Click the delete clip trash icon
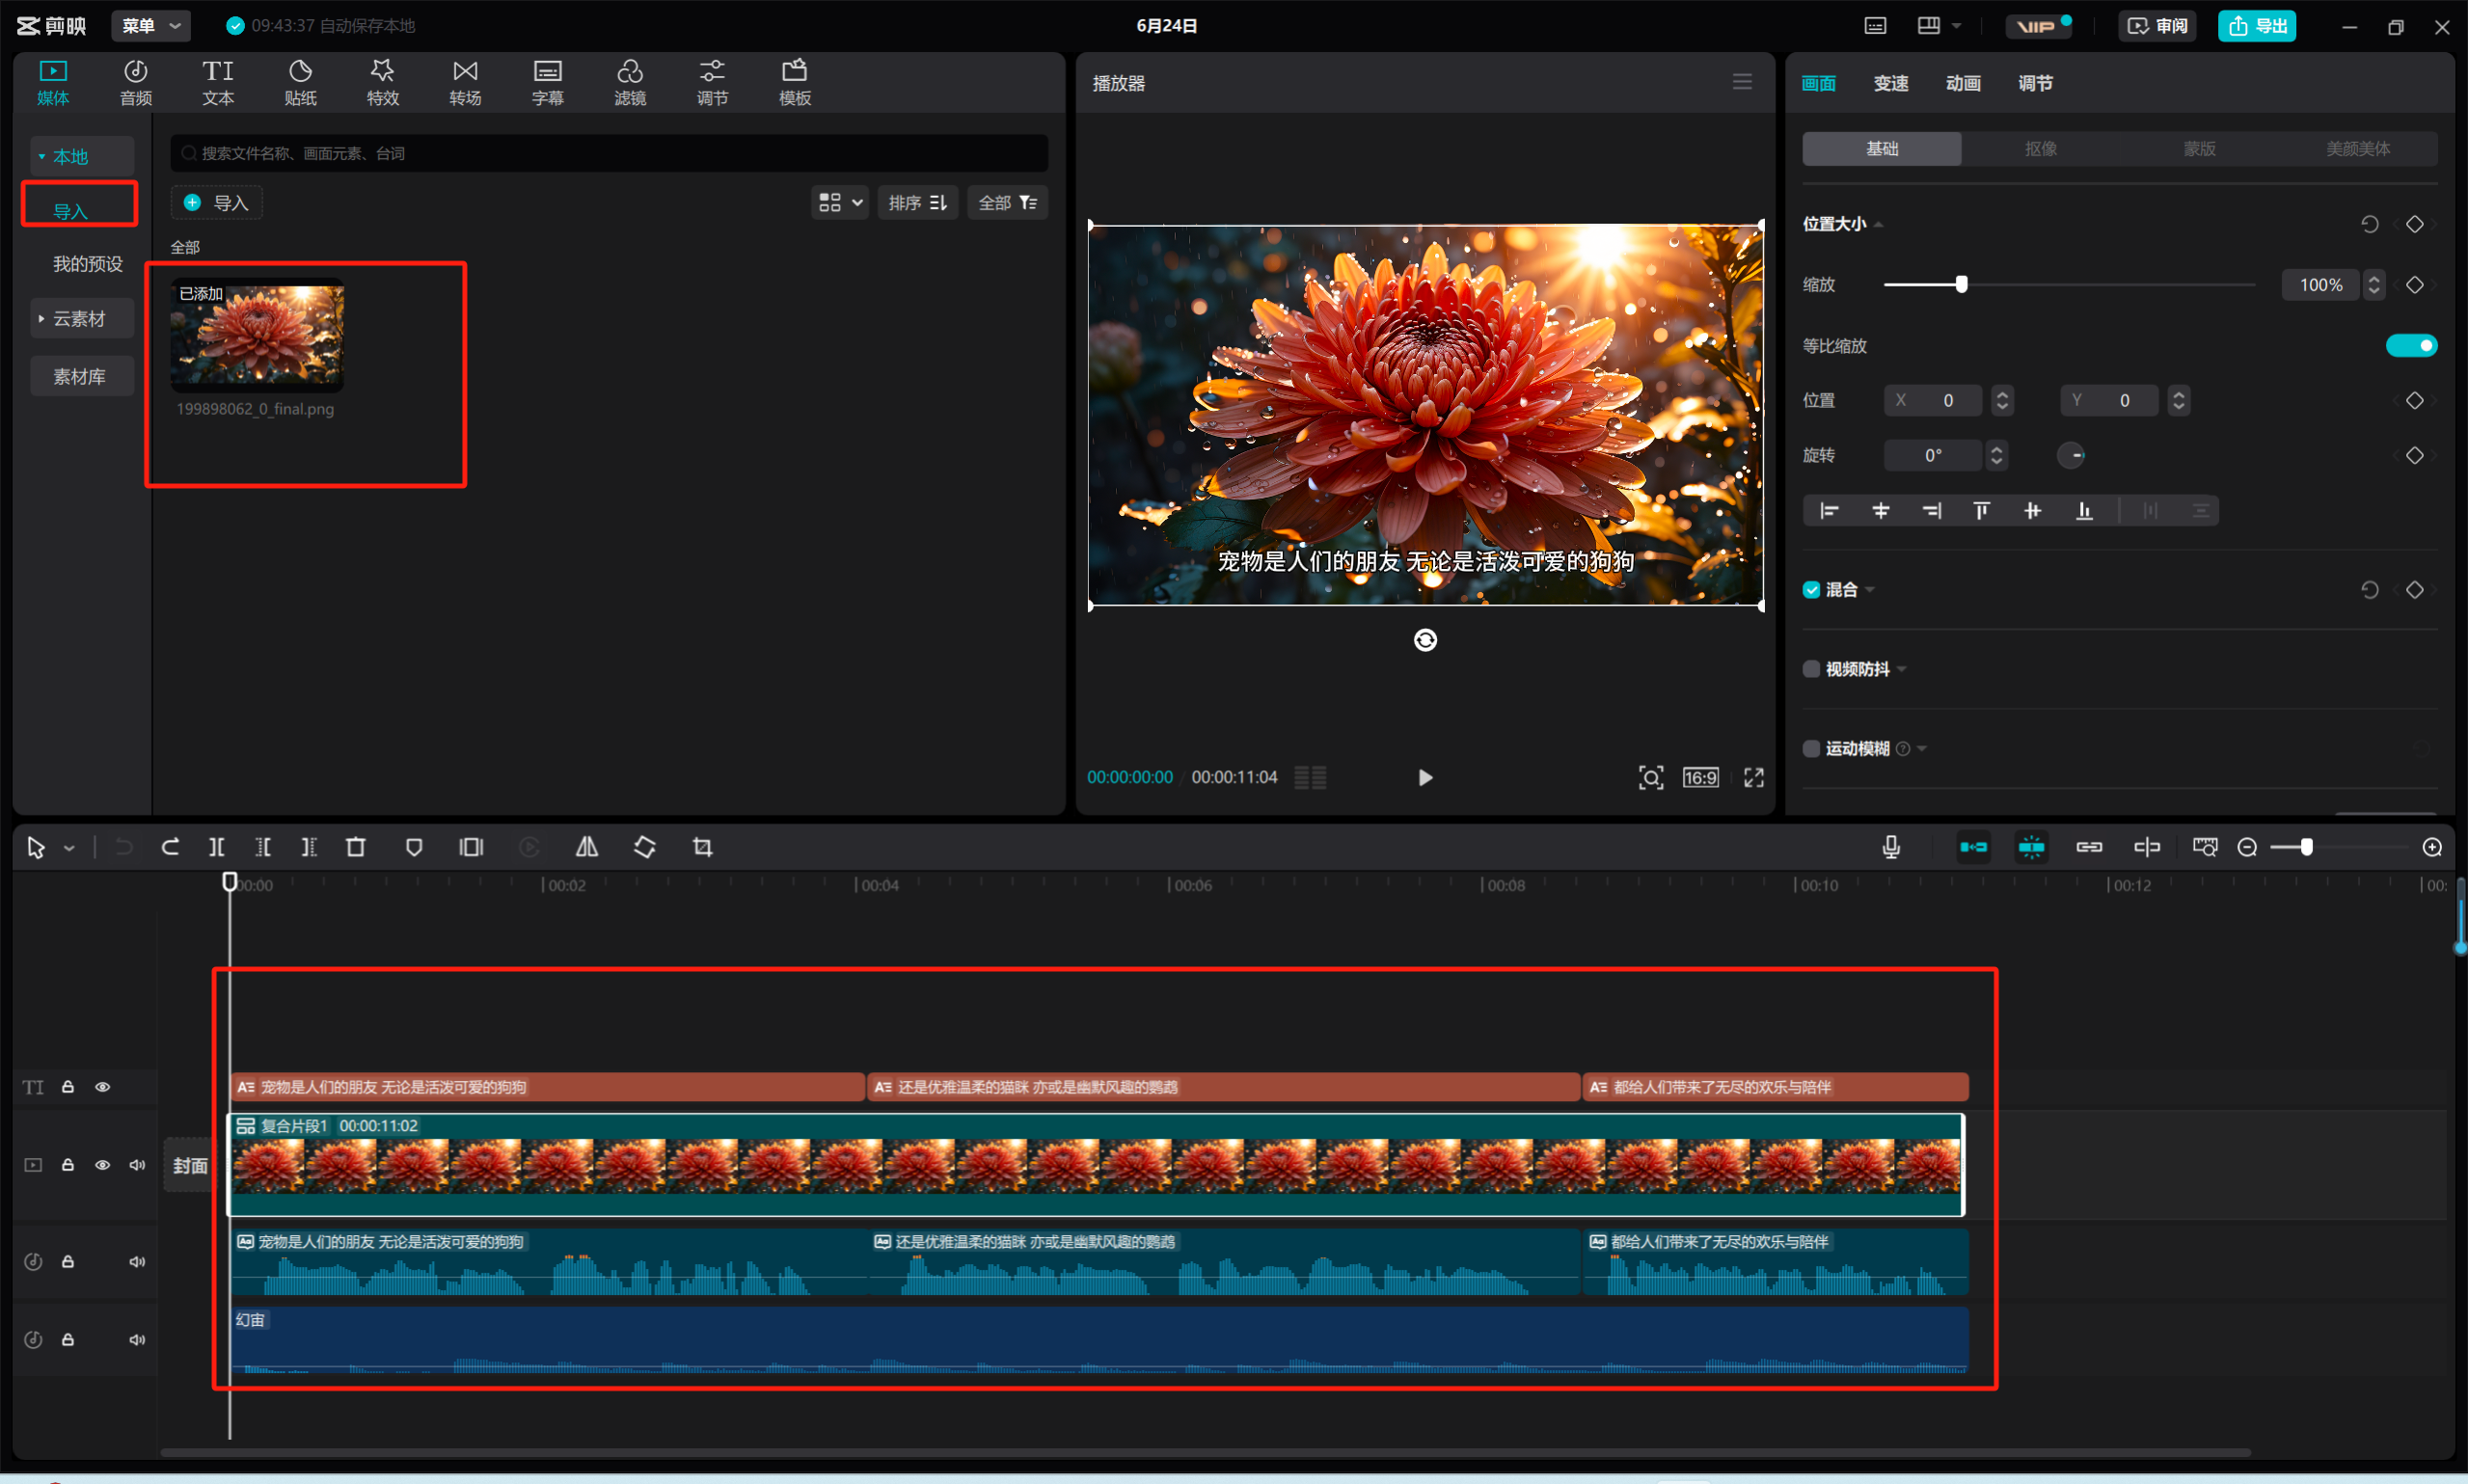The image size is (2468, 1484). point(355,847)
